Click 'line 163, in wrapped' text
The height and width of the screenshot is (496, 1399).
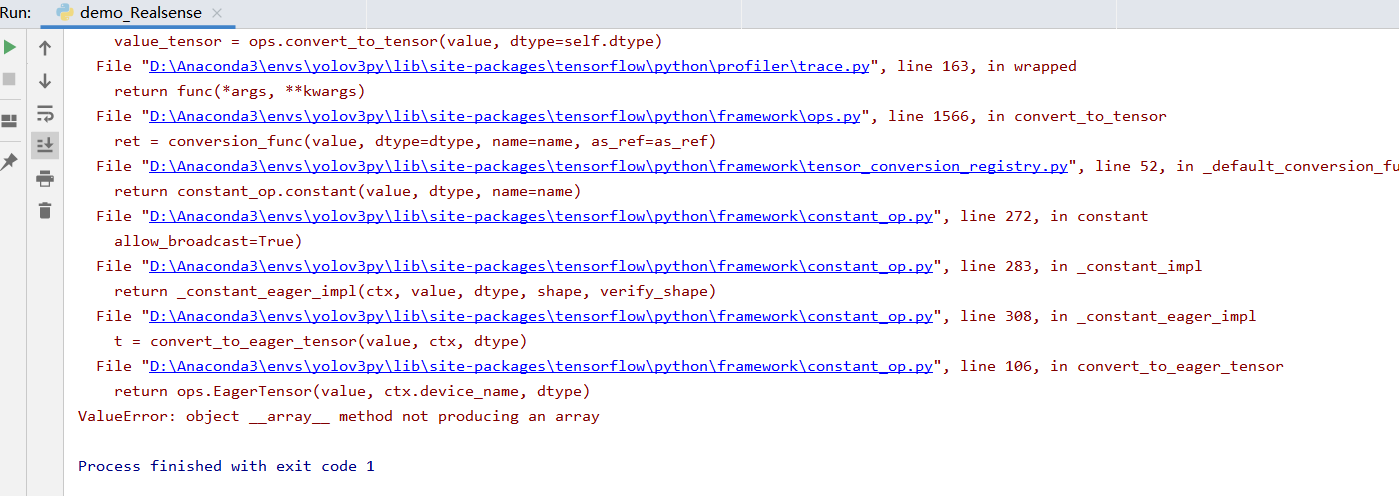(987, 66)
